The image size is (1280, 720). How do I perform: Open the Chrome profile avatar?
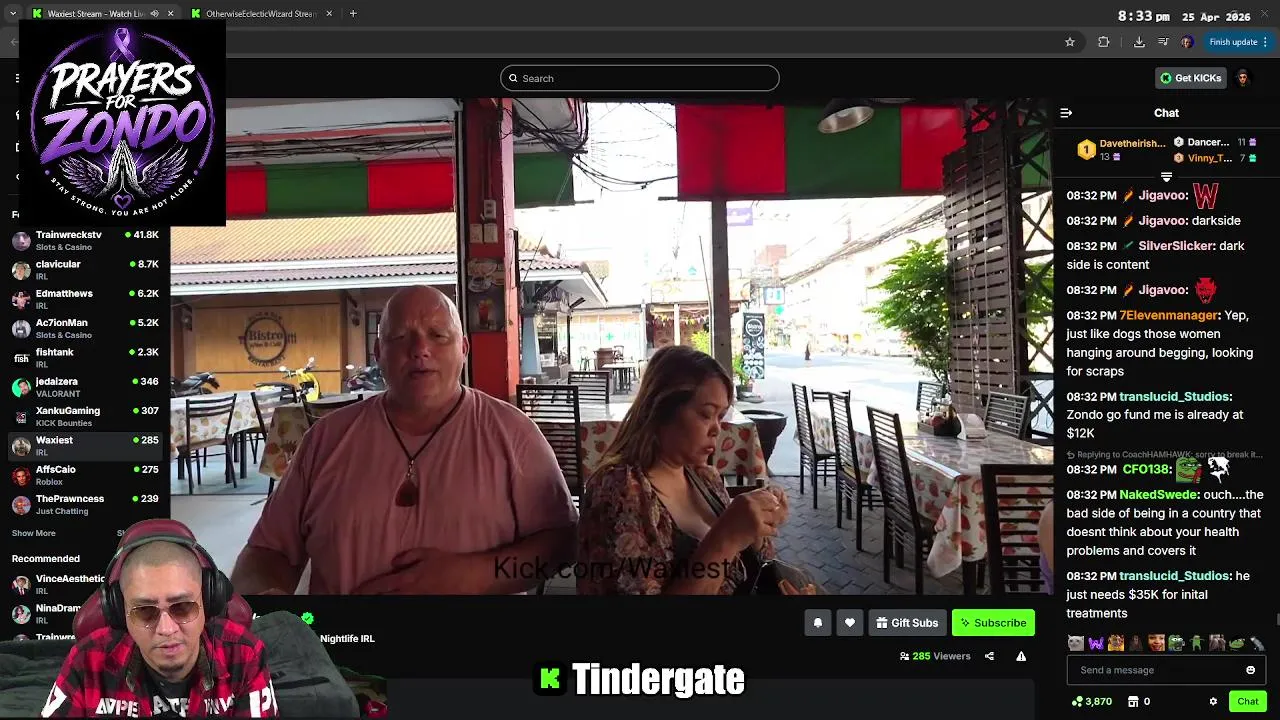[x=1187, y=42]
